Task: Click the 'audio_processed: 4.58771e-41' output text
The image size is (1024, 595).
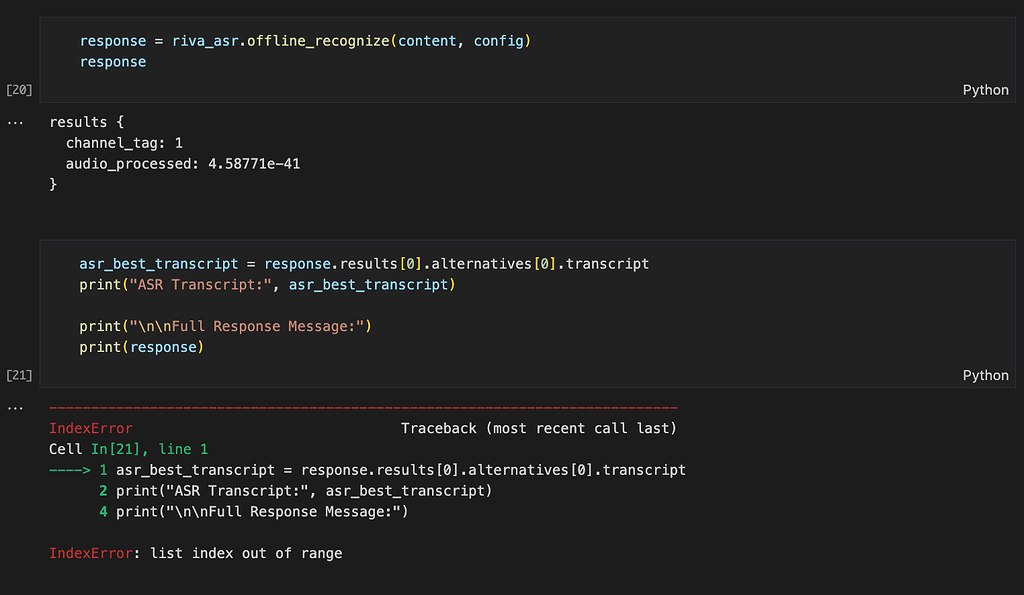Action: click(183, 164)
